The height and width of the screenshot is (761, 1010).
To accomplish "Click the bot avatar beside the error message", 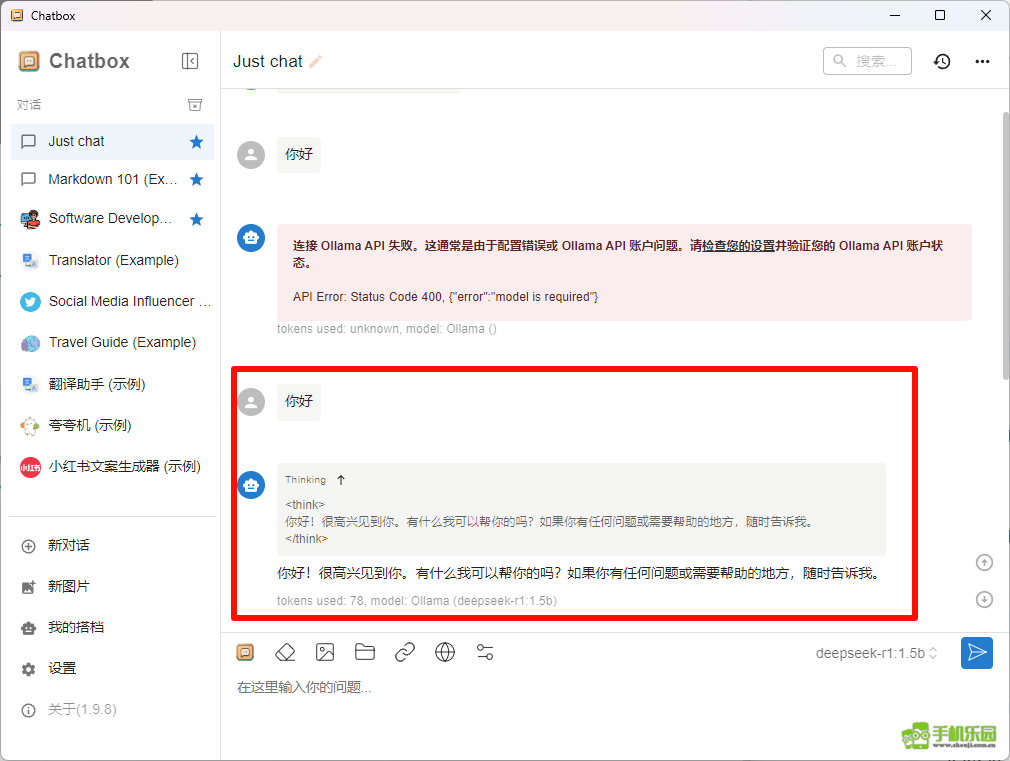I will pyautogui.click(x=251, y=238).
